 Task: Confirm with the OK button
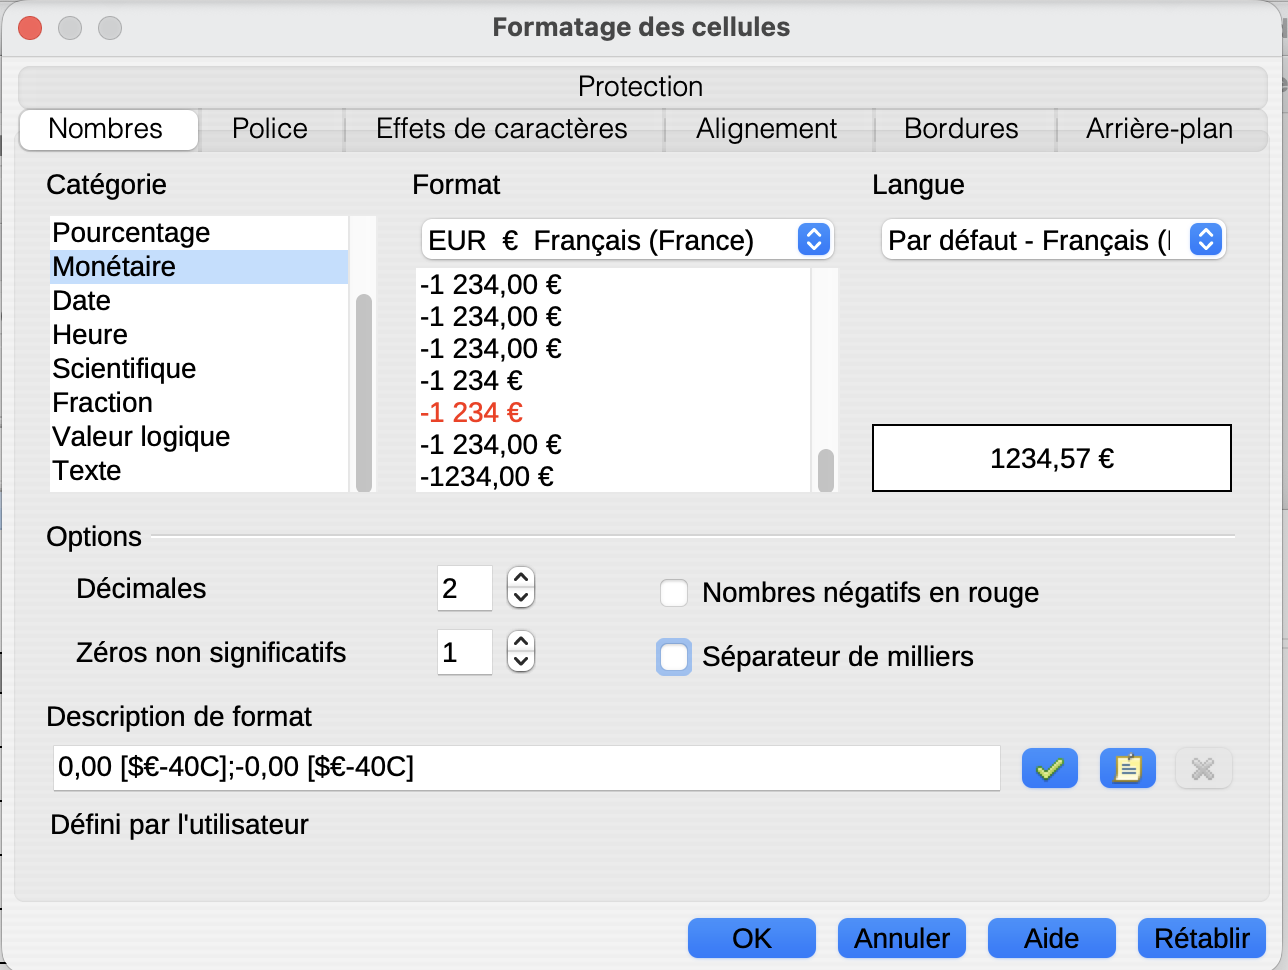(752, 938)
